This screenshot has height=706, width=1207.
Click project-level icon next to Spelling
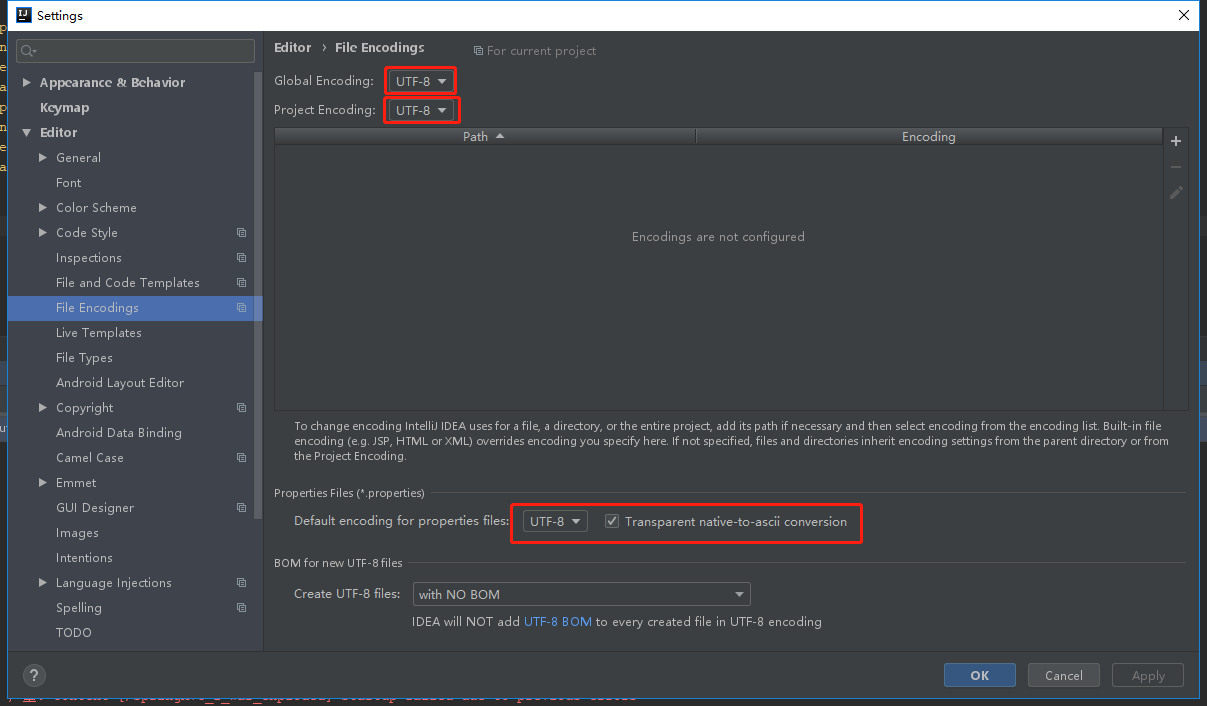tap(241, 607)
